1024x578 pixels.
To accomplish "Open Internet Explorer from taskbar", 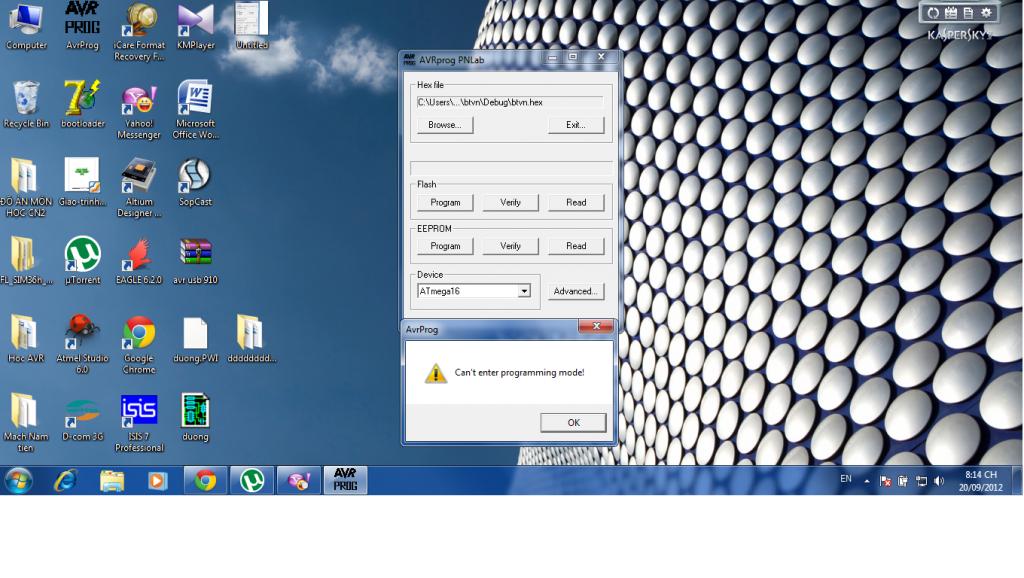I will (x=66, y=481).
